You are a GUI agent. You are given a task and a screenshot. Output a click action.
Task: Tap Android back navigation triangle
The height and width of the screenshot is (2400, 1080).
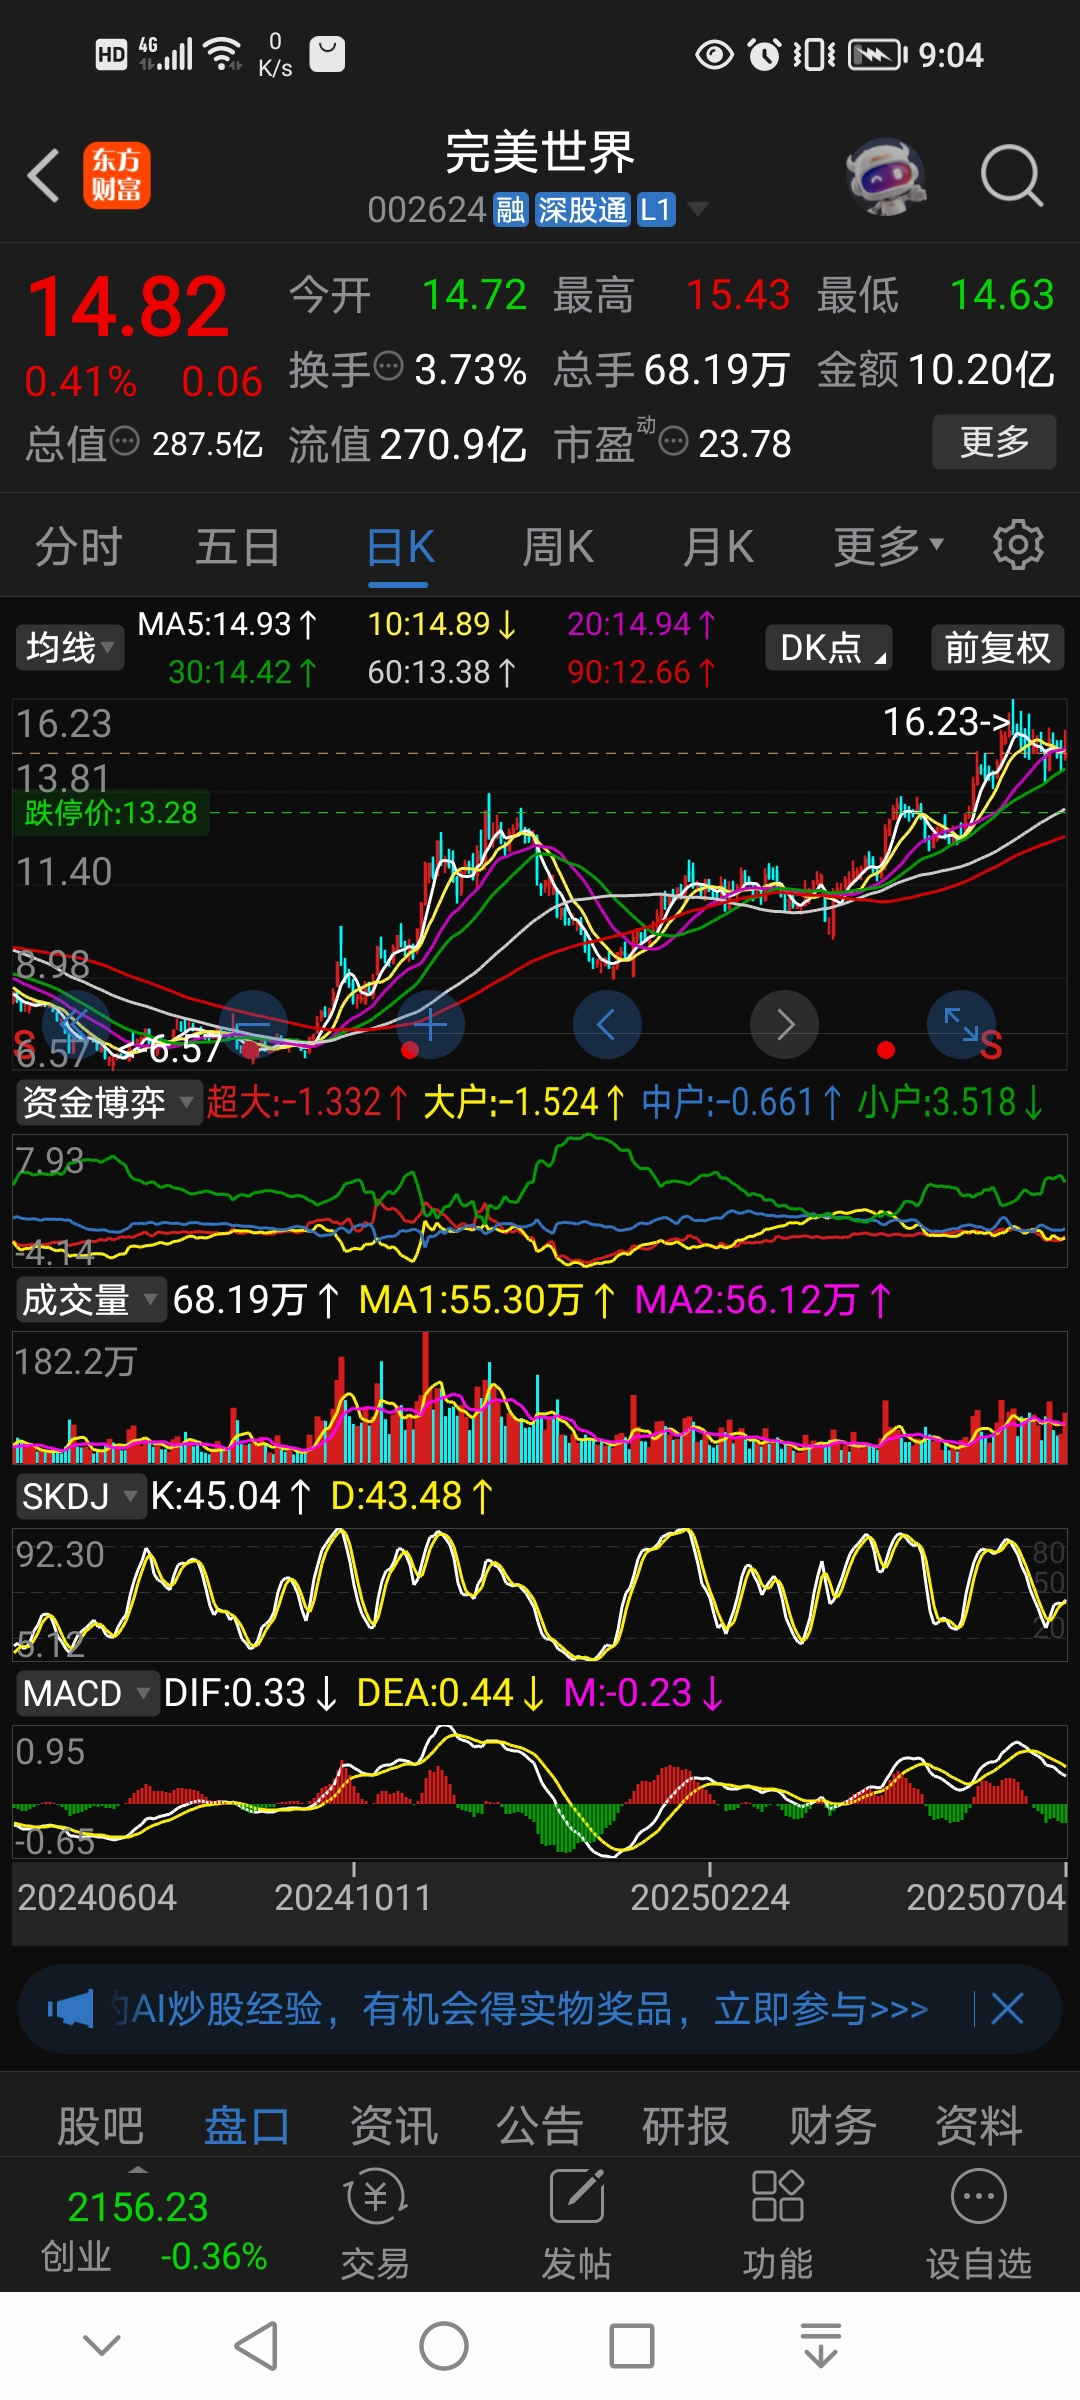pos(256,2346)
